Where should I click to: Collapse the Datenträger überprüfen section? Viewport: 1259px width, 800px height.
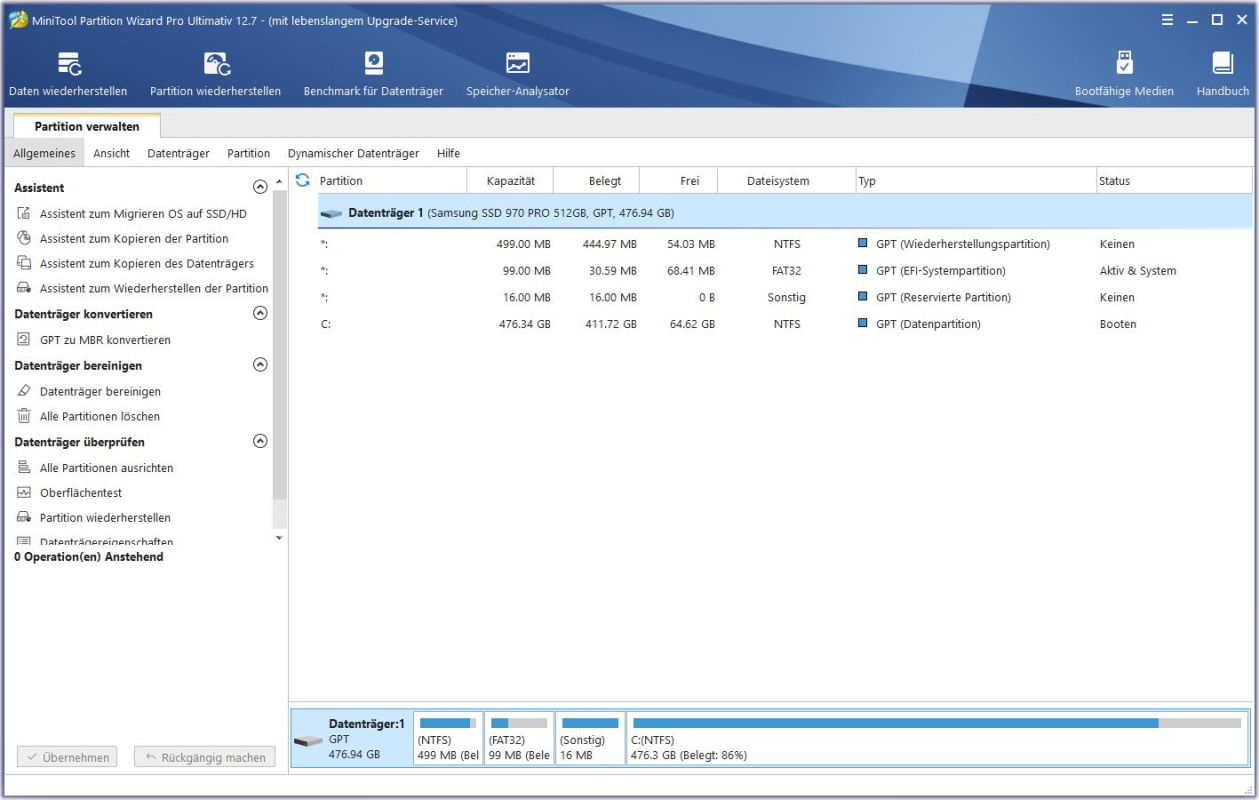[258, 441]
